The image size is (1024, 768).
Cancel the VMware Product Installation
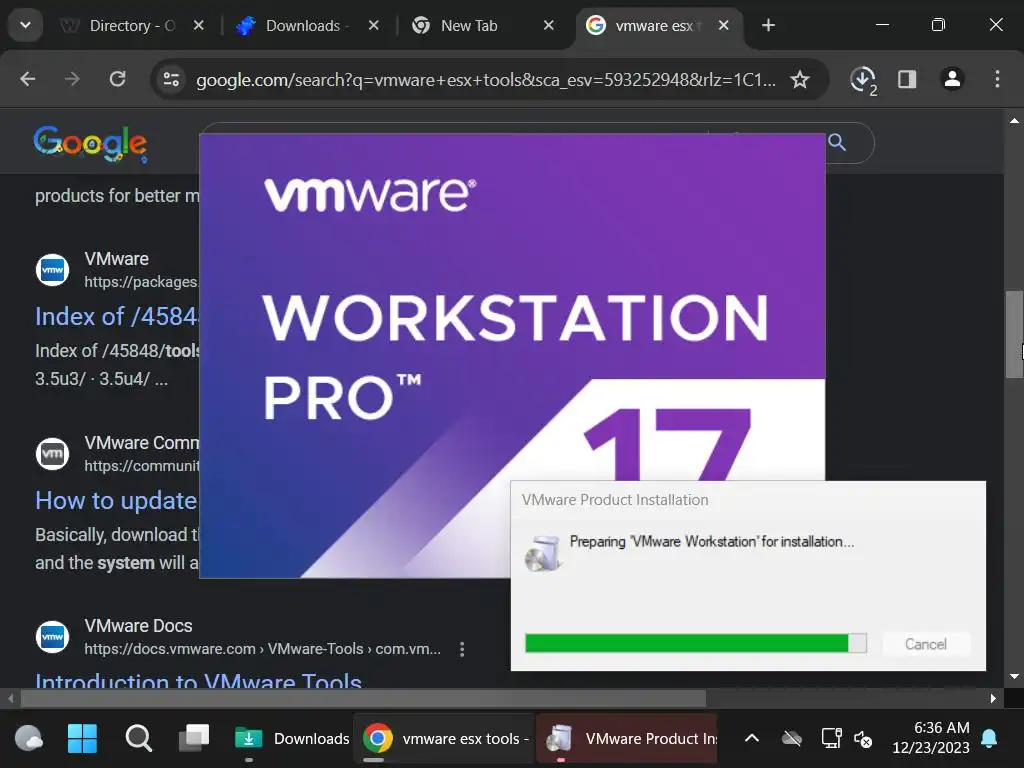[x=926, y=645]
